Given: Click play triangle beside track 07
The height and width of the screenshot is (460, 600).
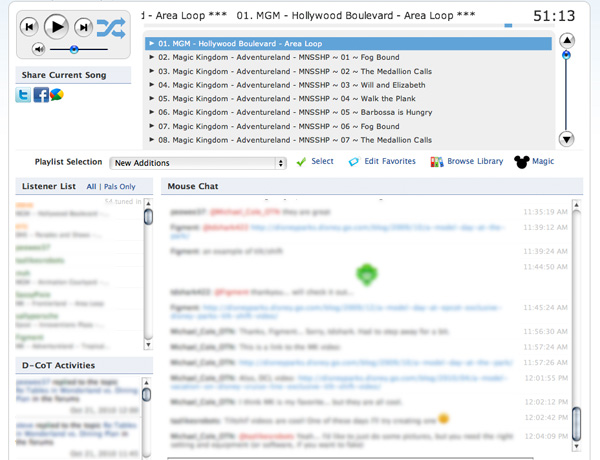Looking at the screenshot, I should coord(152,126).
